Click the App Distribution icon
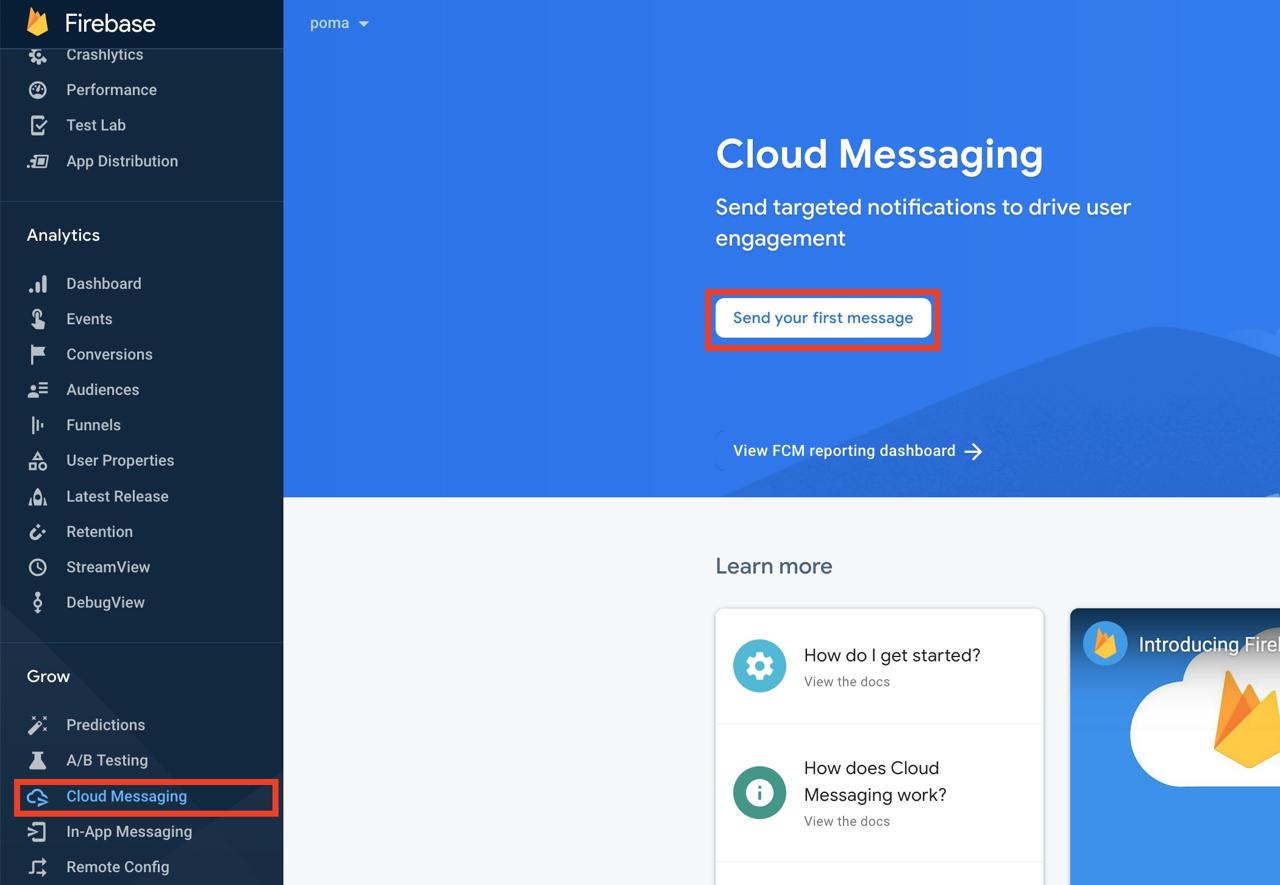 coord(38,161)
